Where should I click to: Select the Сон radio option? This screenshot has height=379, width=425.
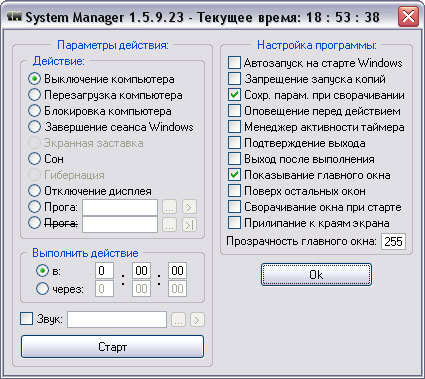click(x=34, y=159)
